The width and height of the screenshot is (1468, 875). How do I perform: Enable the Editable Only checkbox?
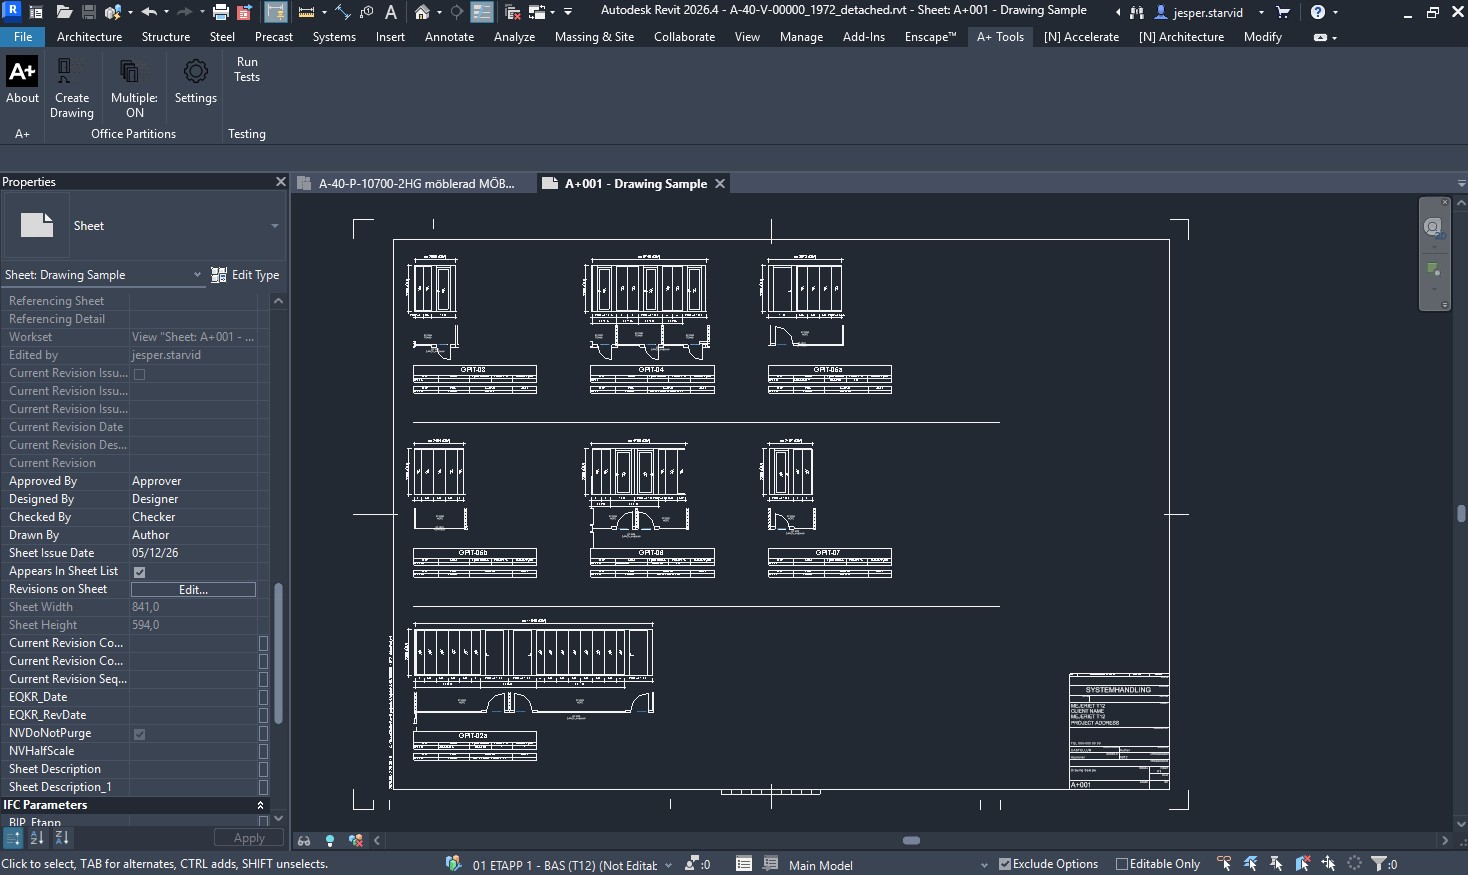coord(1122,864)
